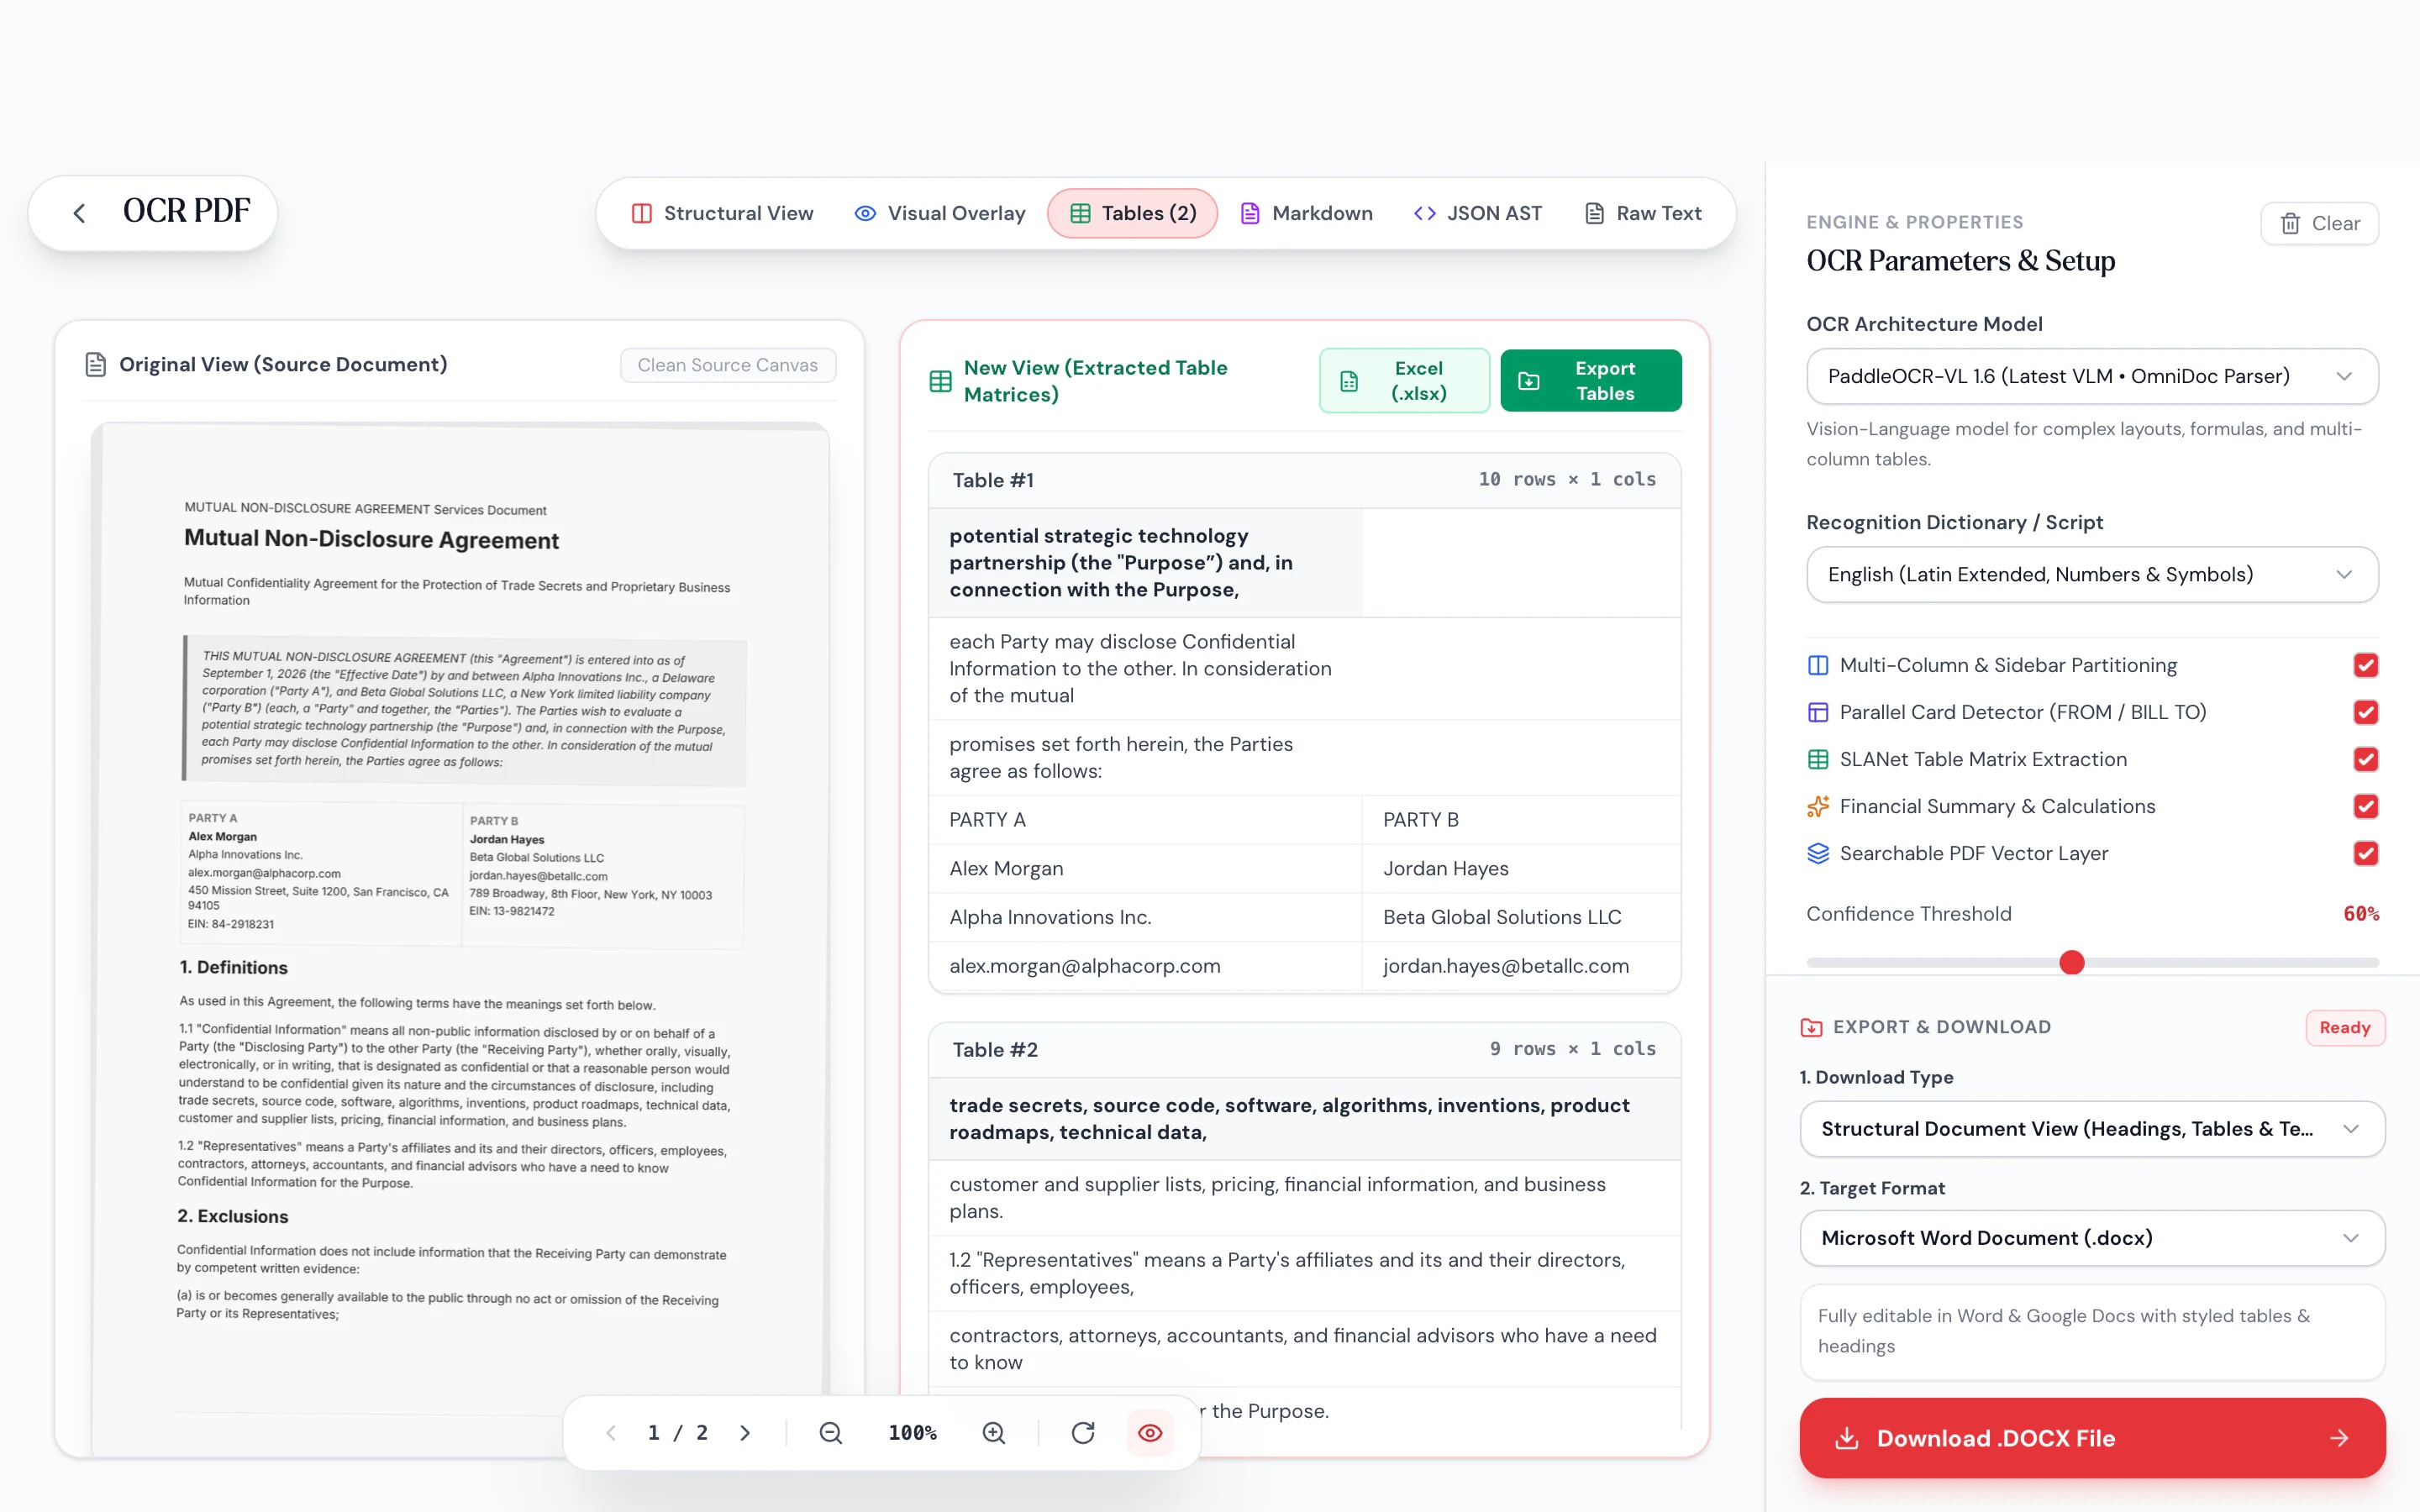Open the OCR Architecture Model dropdown
The image size is (2420, 1512).
click(x=2092, y=376)
